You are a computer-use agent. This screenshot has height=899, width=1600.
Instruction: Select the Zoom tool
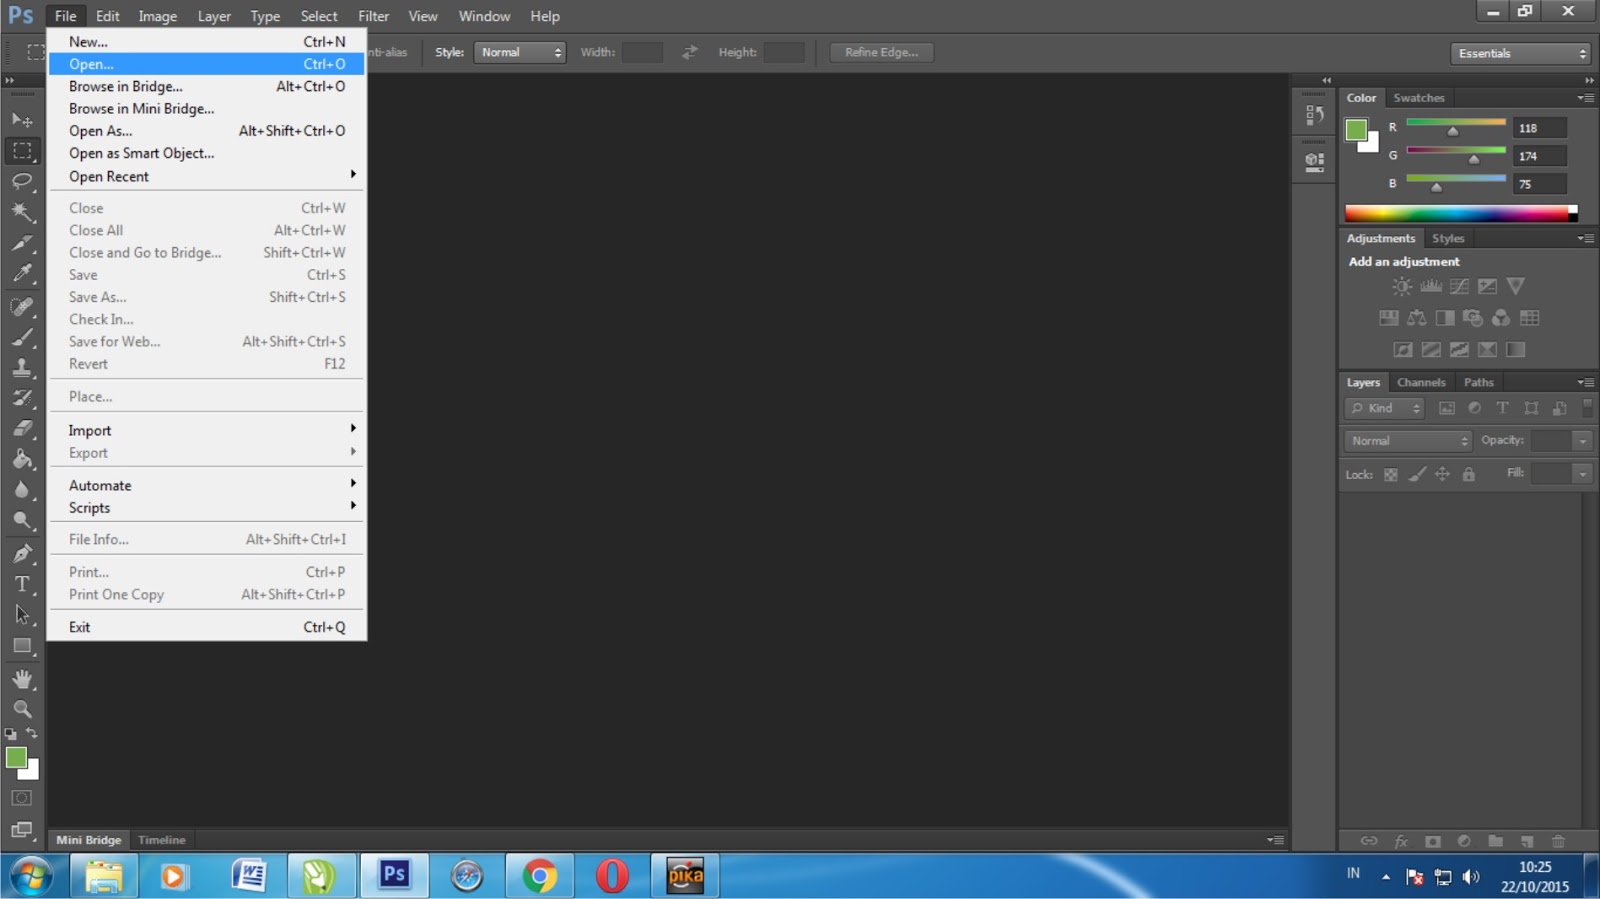tap(22, 709)
